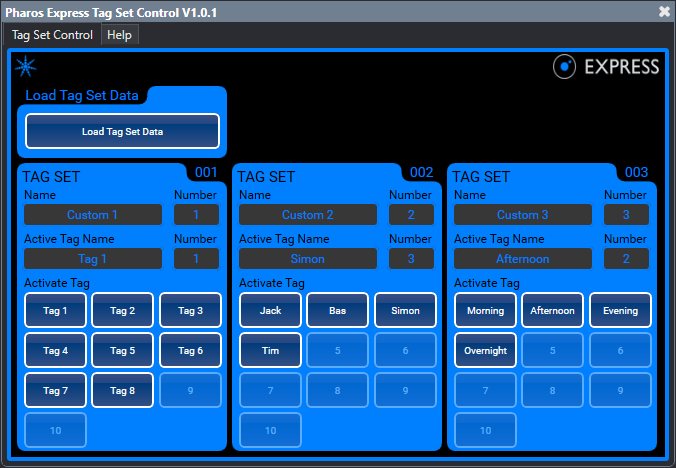Click Activate Tag label in tag set 002
The height and width of the screenshot is (468, 676).
click(272, 283)
